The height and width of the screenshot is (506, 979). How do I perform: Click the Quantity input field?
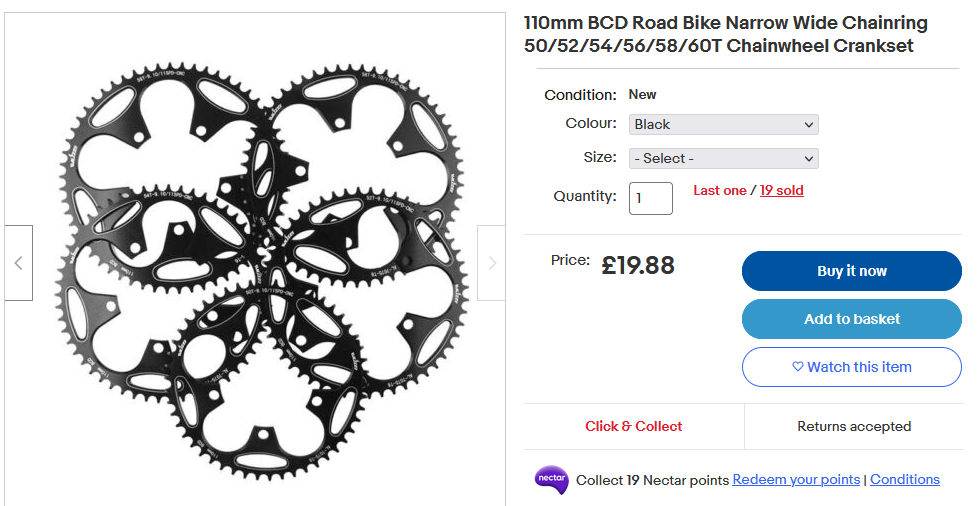tap(650, 198)
